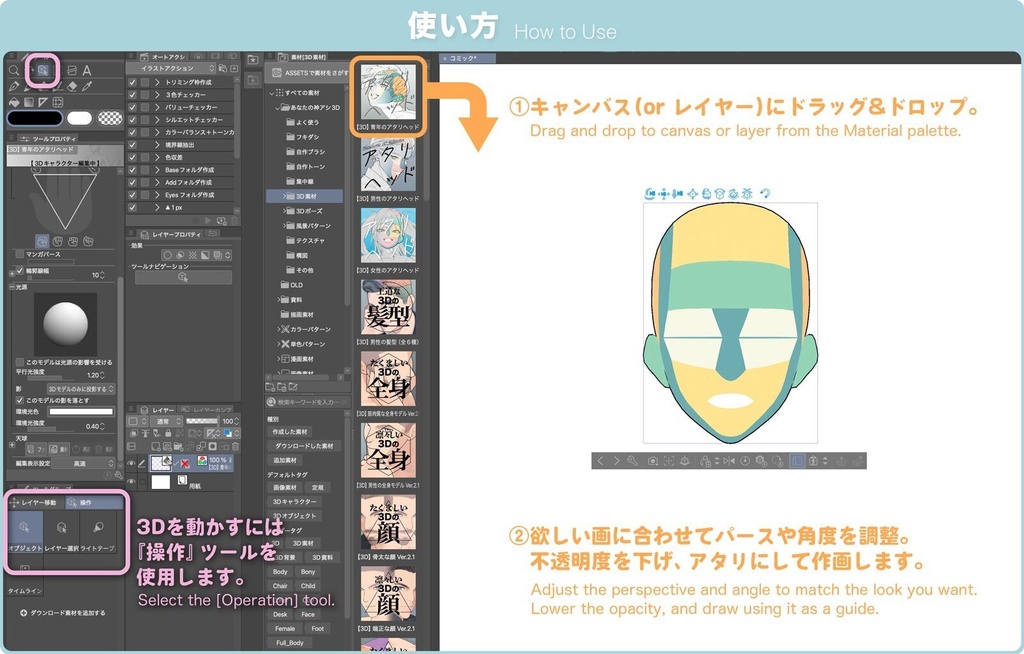1024x654 pixels.
Task: Click the 3Dキャラクター tag button
Action: pos(295,502)
